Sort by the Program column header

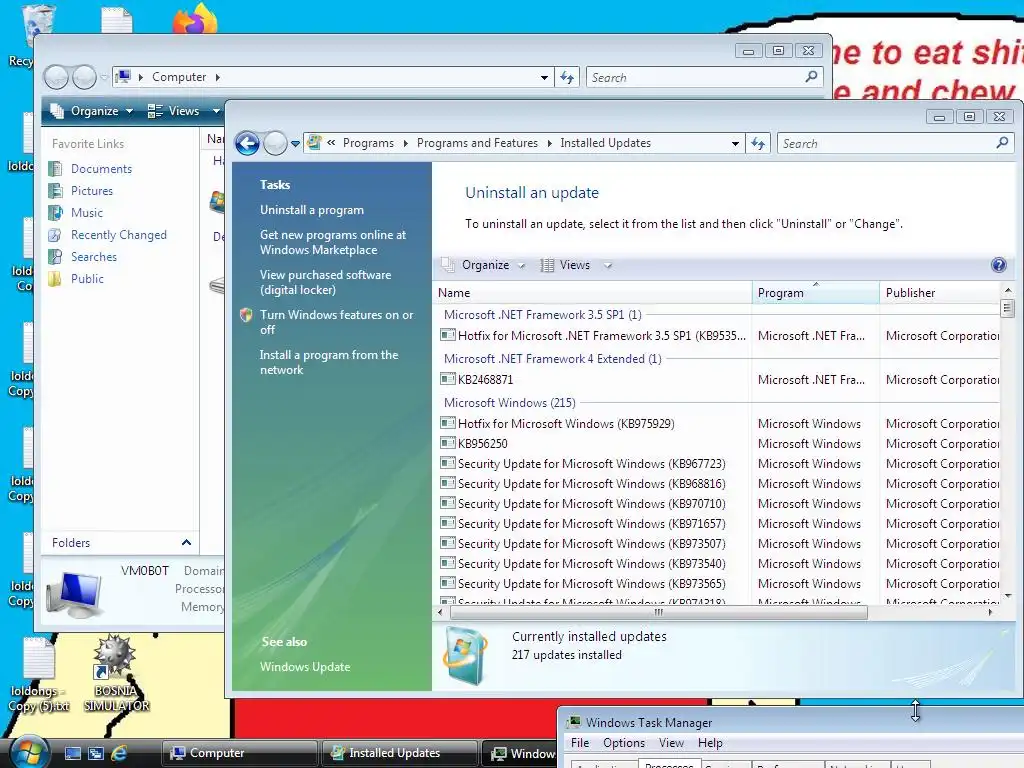pyautogui.click(x=816, y=293)
